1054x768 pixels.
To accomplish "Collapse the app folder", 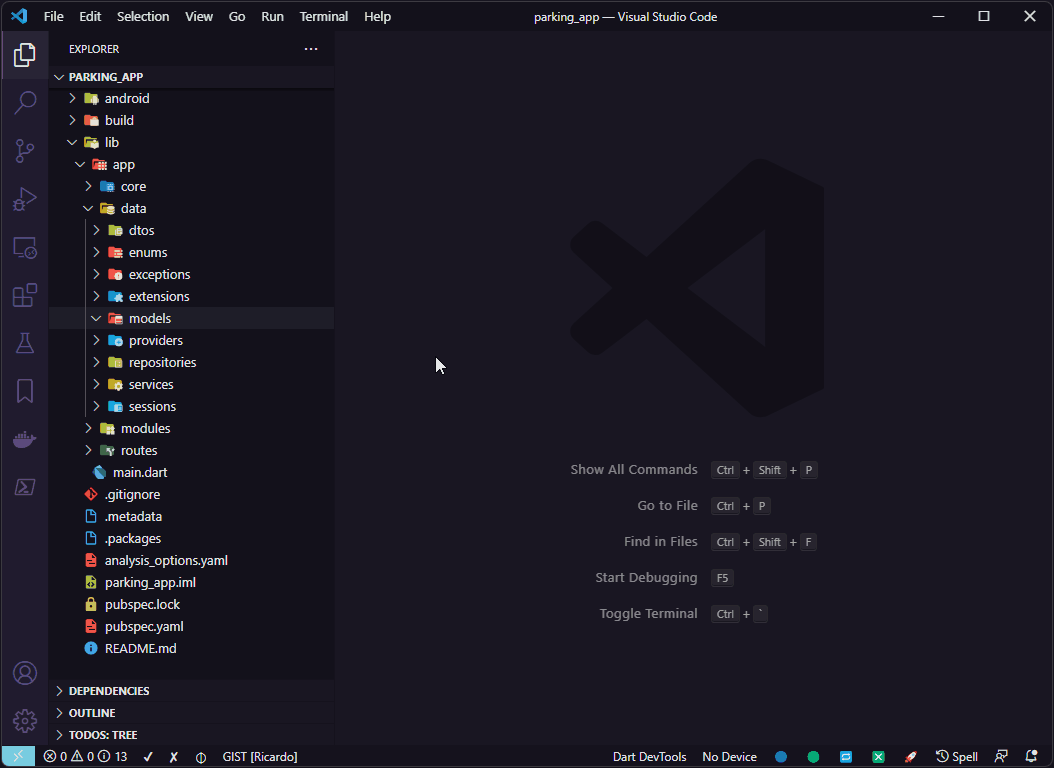I will [81, 165].
